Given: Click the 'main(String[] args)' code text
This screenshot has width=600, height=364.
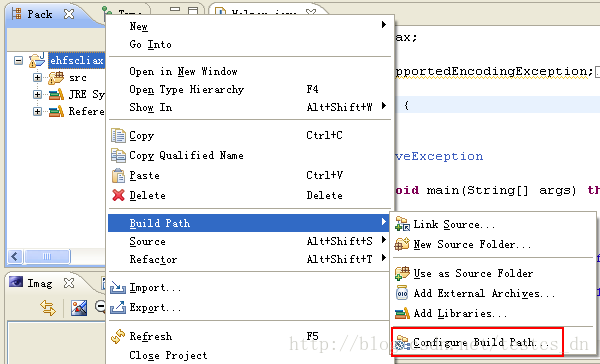Looking at the screenshot, I should coord(501,190).
